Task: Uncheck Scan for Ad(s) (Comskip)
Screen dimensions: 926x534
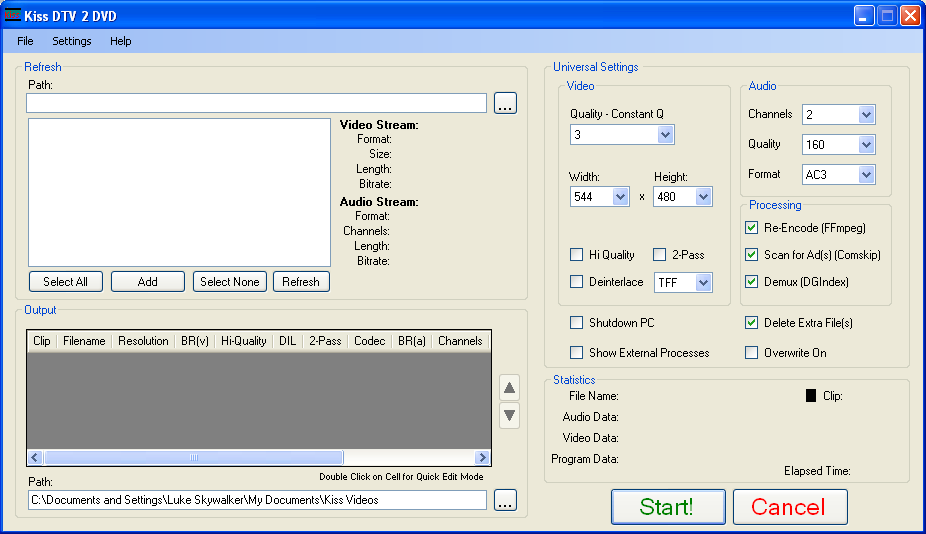Action: 752,255
